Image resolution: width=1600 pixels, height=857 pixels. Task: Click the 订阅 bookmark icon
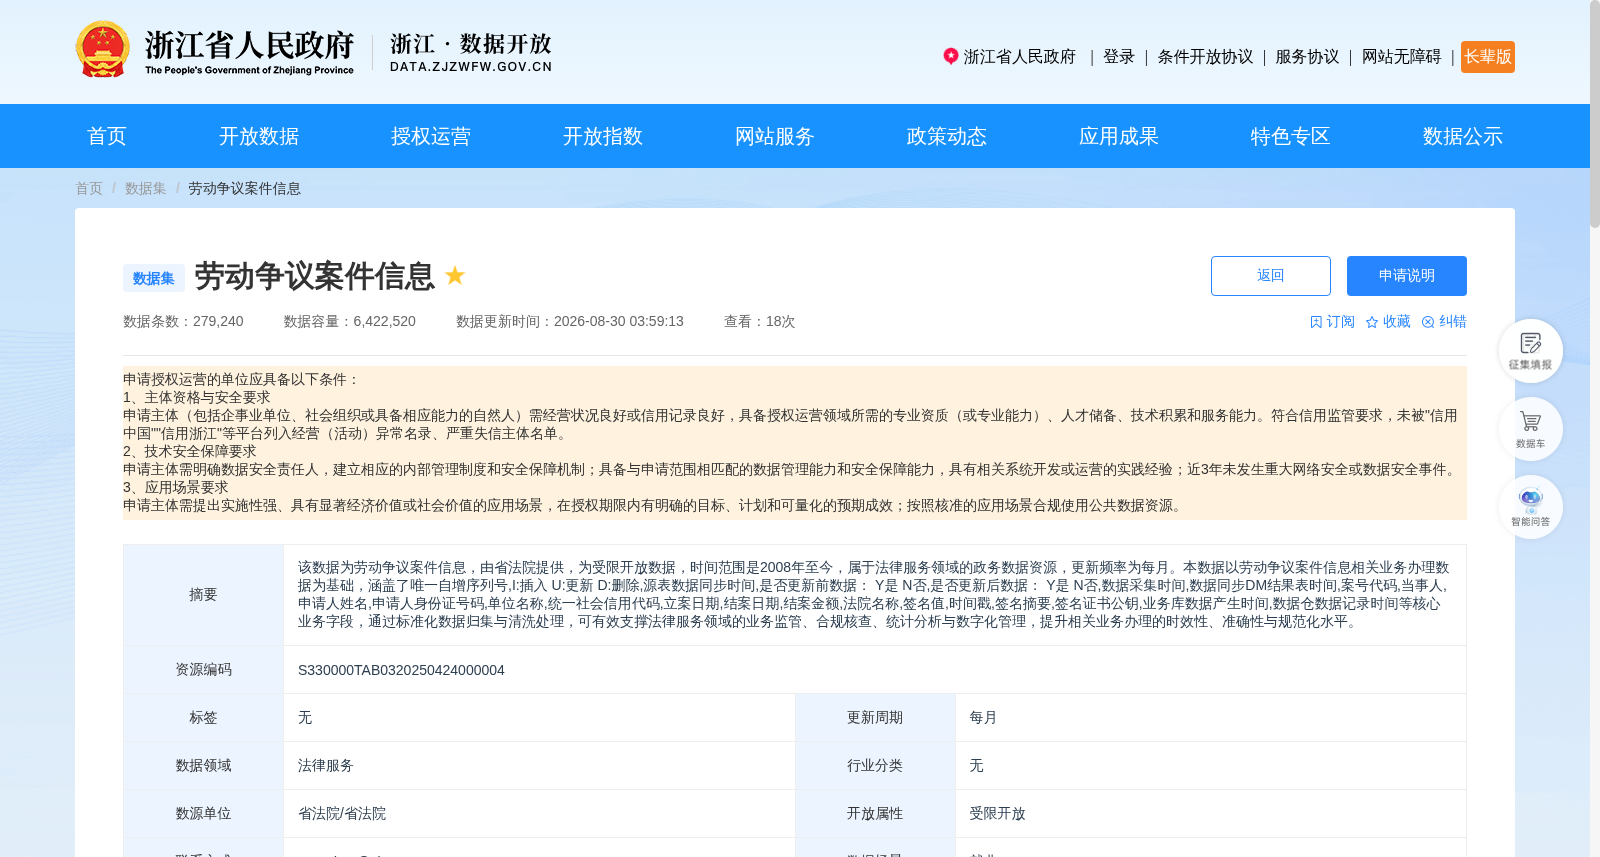1316,322
